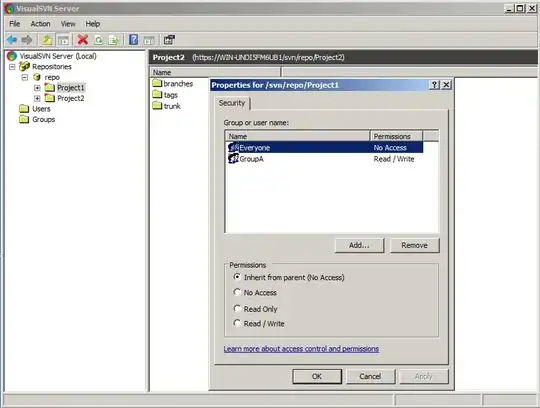Click the Export List toolbar icon
Screen dimensions: 540x408
(114, 40)
